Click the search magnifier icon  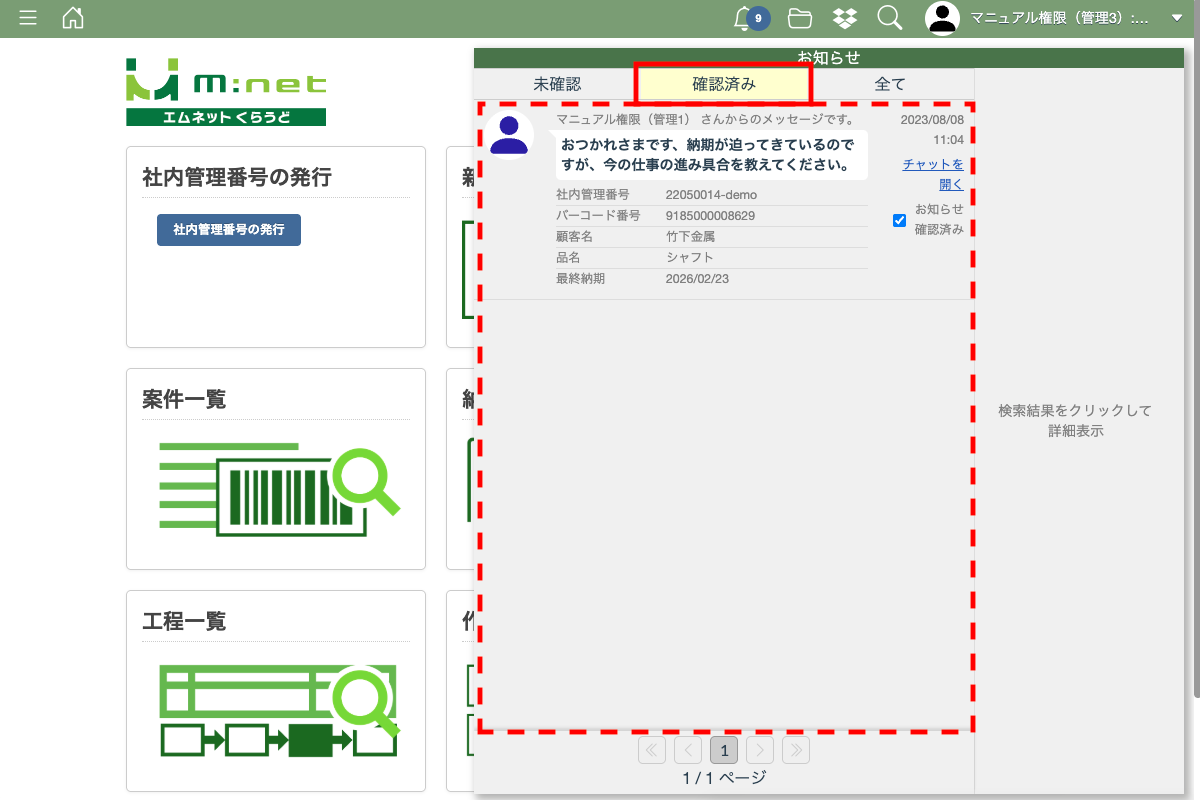pos(889,18)
